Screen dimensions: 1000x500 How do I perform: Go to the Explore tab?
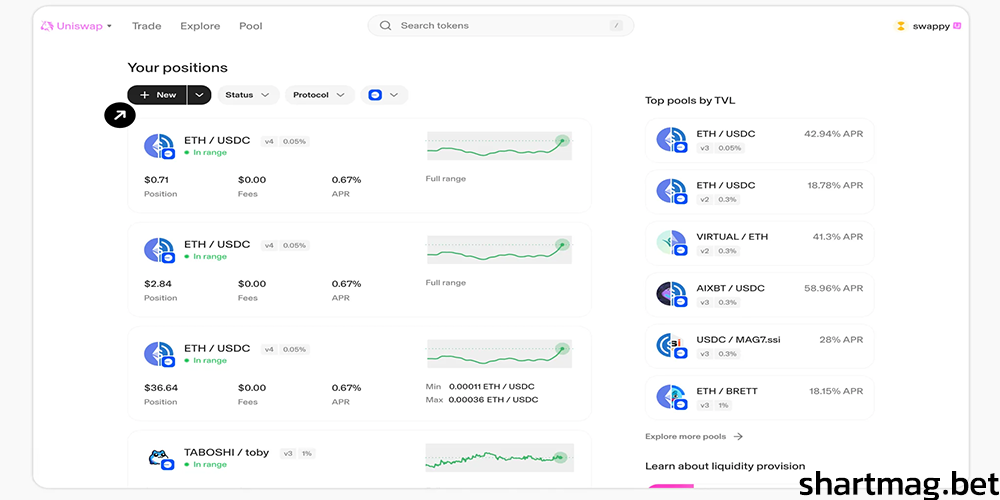point(200,26)
